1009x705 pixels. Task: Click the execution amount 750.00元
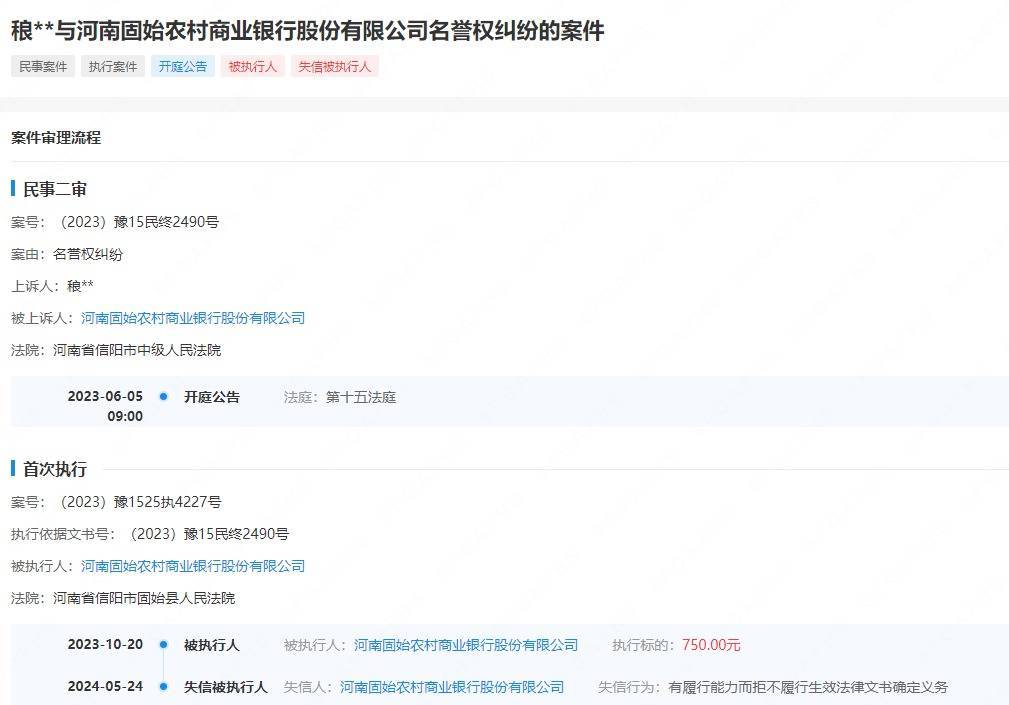711,645
